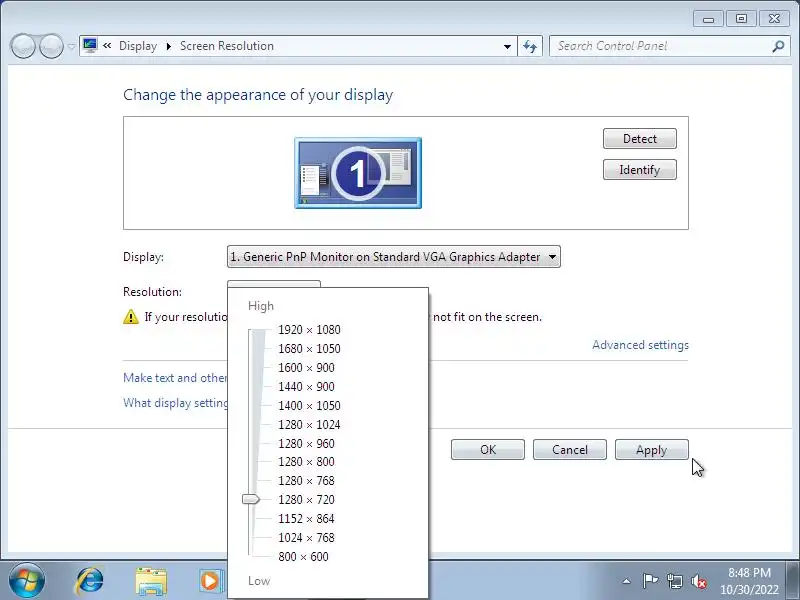
Task: Open Windows Explorer folder on taskbar
Action: 151,581
